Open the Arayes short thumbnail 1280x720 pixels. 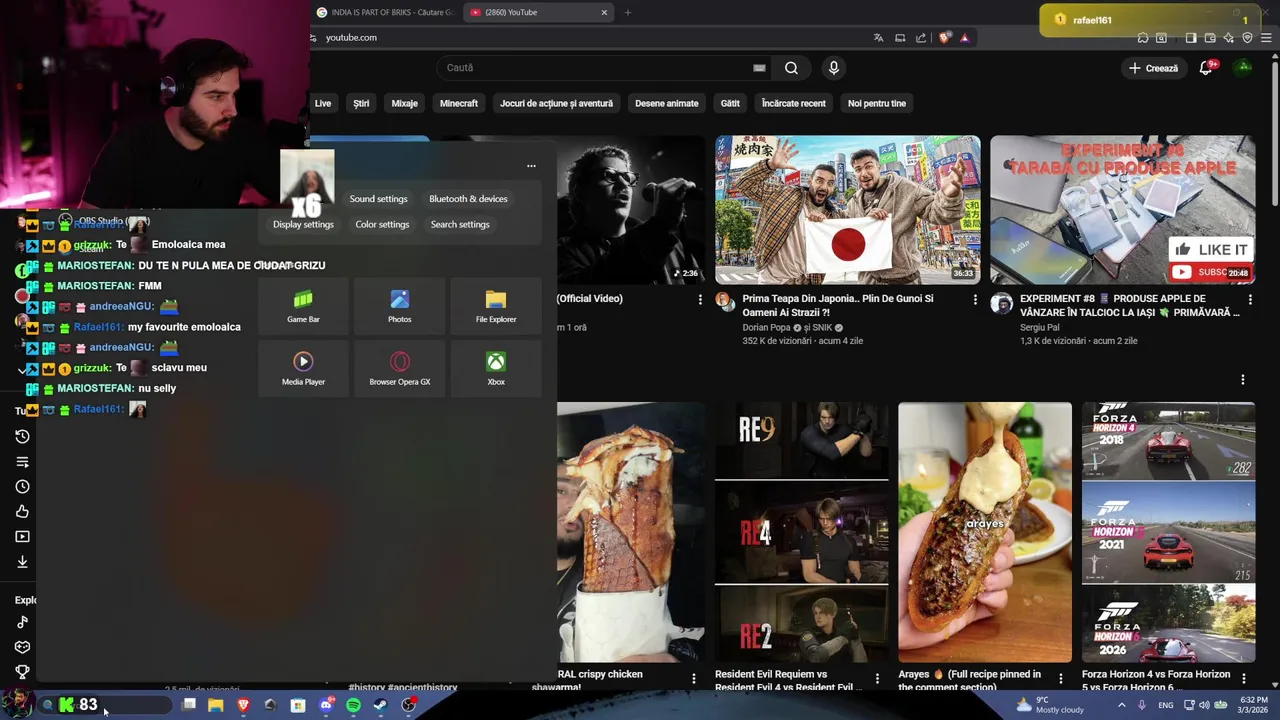click(985, 532)
